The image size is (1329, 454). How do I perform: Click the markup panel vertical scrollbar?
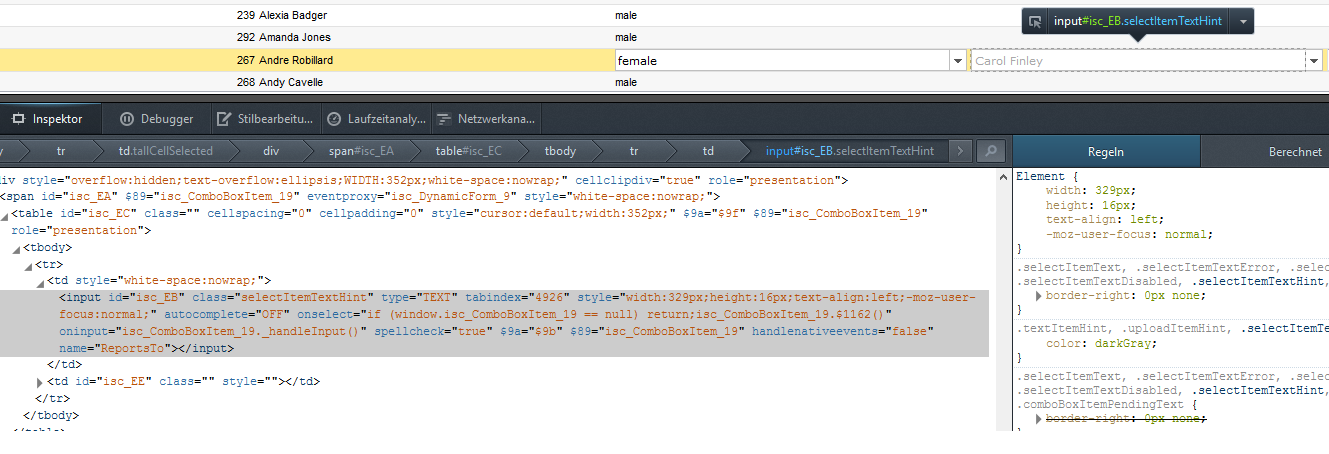pyautogui.click(x=1002, y=300)
